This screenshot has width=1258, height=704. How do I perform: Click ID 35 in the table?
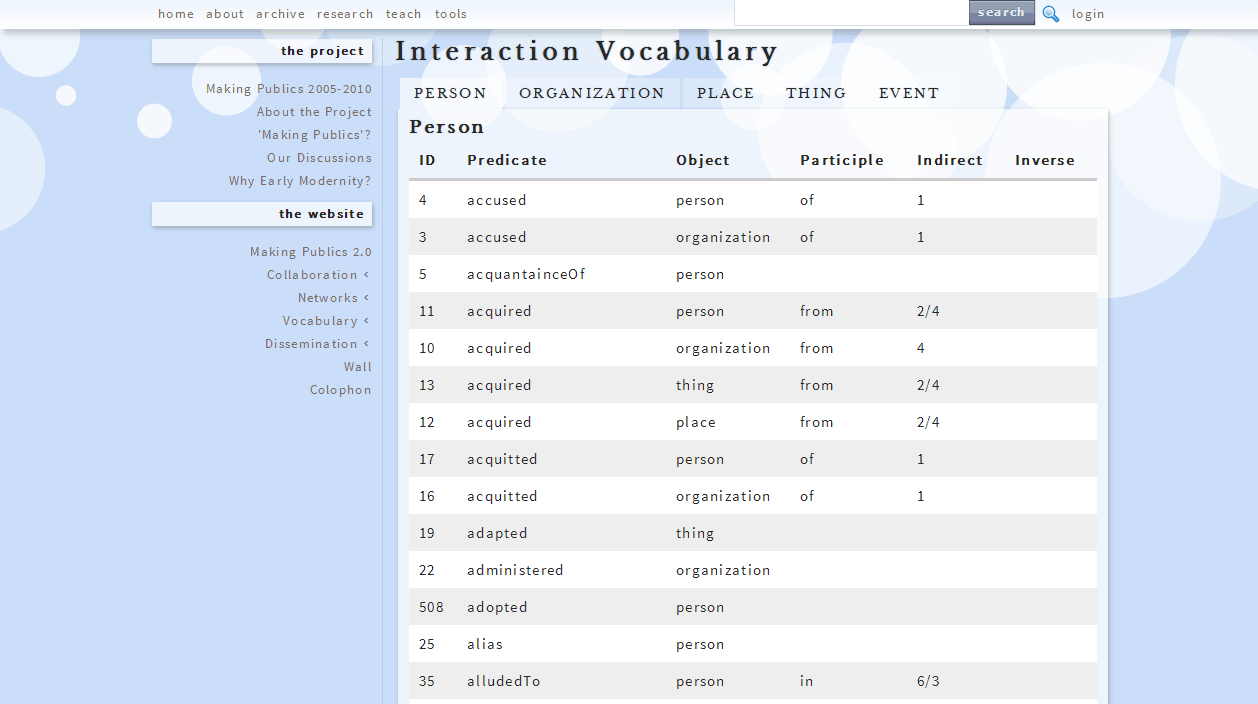[427, 681]
